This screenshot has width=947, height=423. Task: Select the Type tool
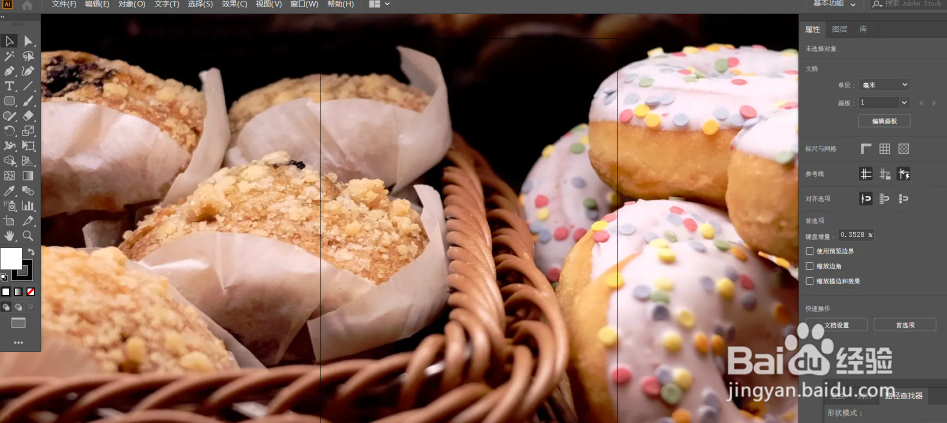tap(10, 86)
